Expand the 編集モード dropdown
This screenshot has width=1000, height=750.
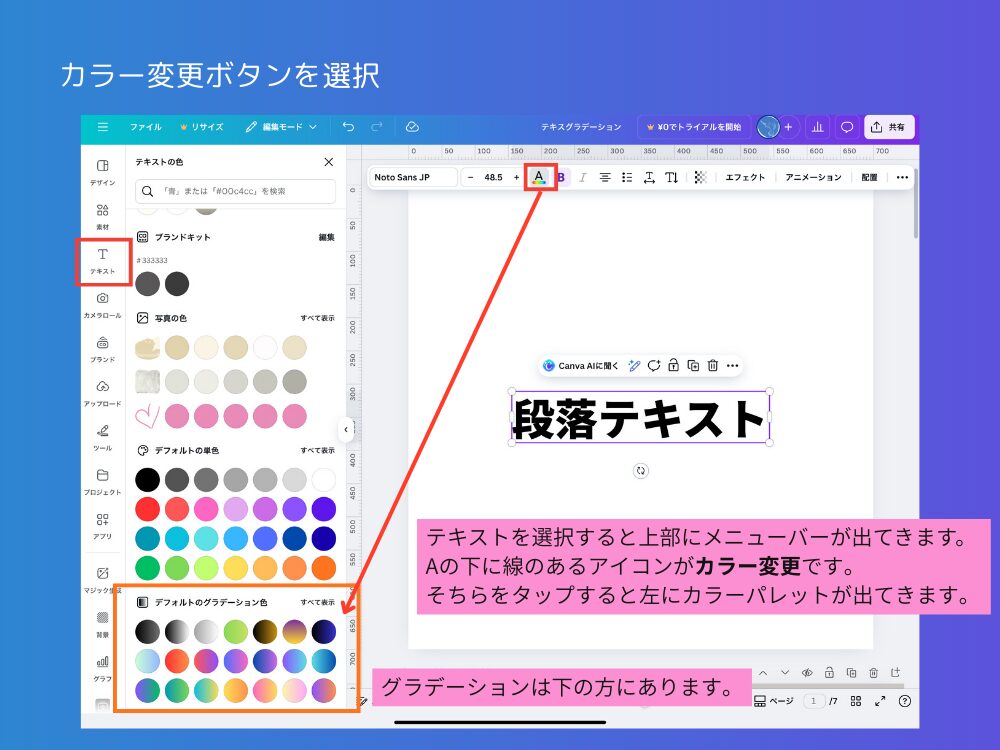281,127
